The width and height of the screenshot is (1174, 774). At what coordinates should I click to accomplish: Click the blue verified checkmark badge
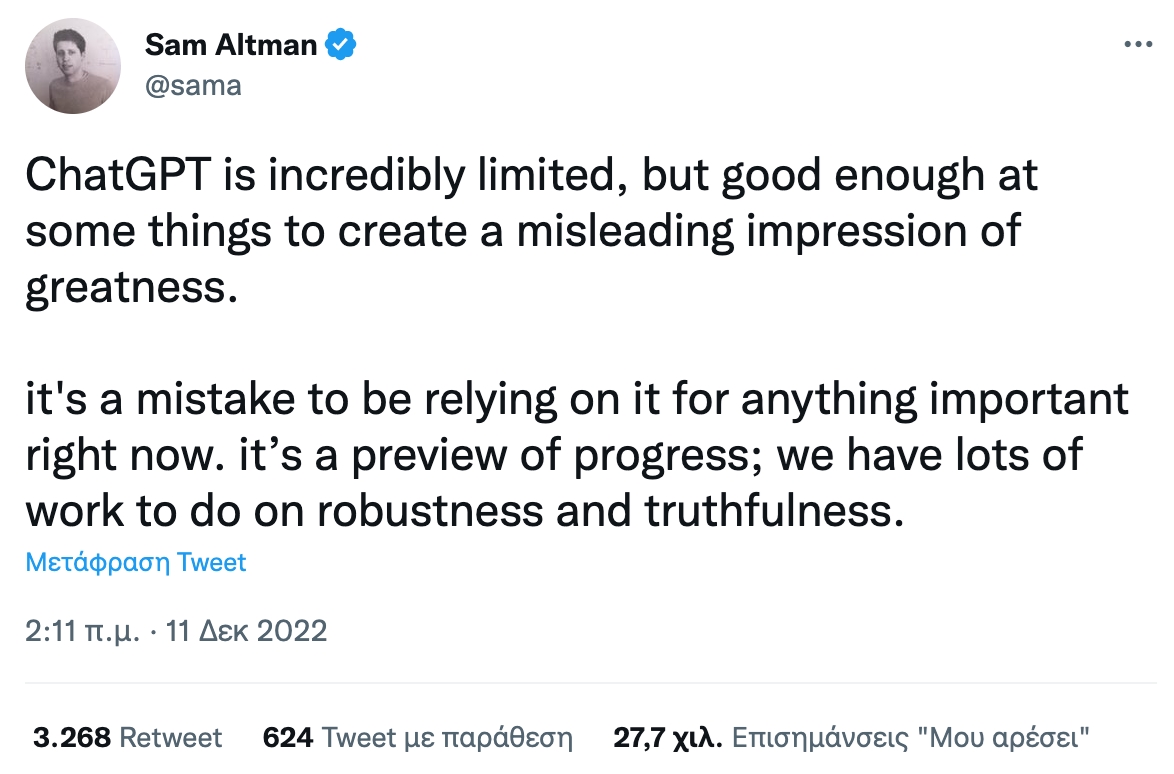[x=341, y=45]
